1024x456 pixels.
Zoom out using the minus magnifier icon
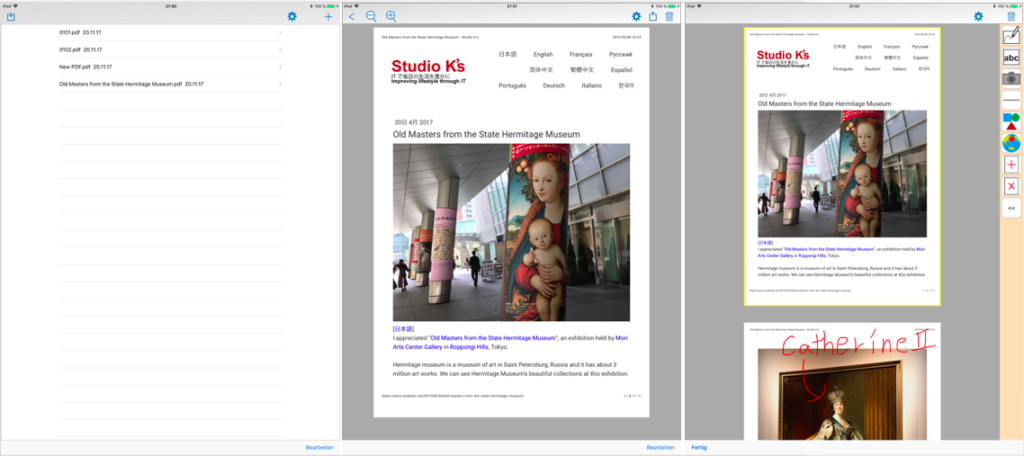372,16
